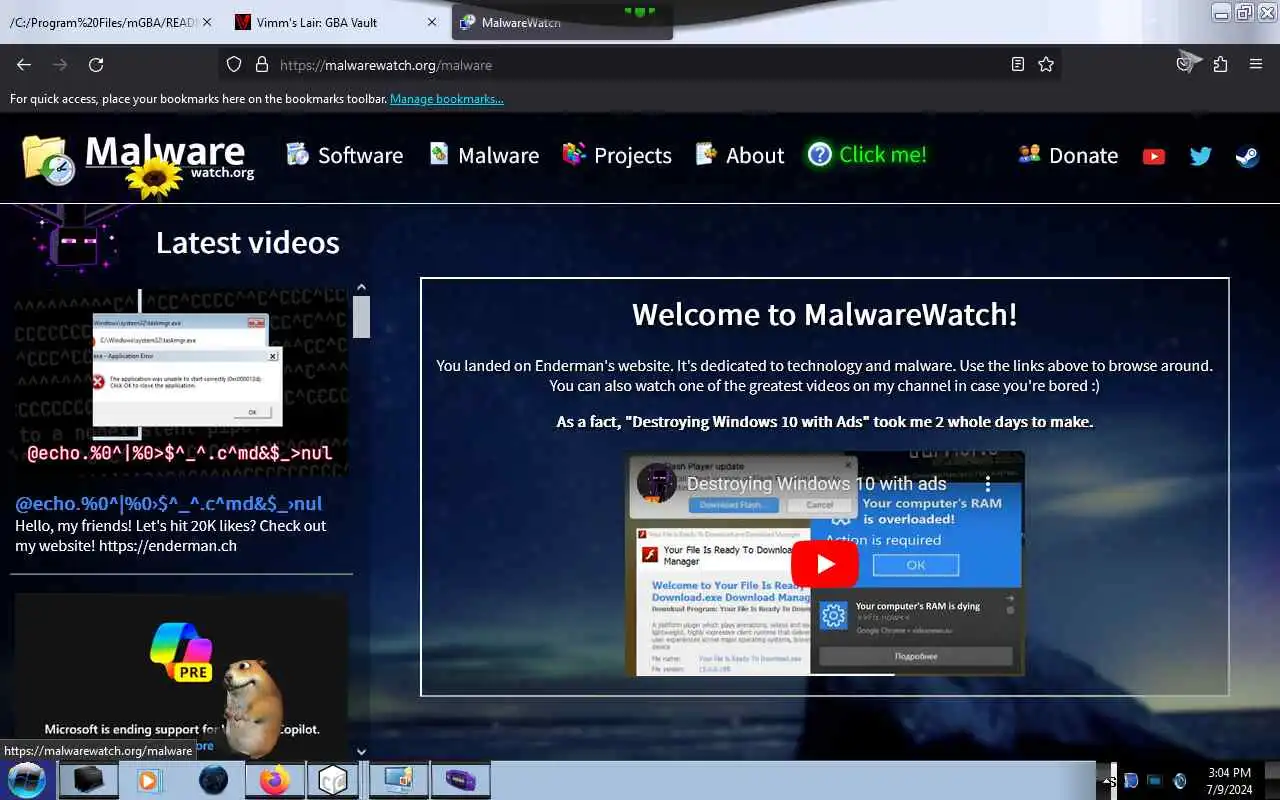Click the tray volume speaker icon
This screenshot has height=800, width=1280.
(x=1179, y=781)
